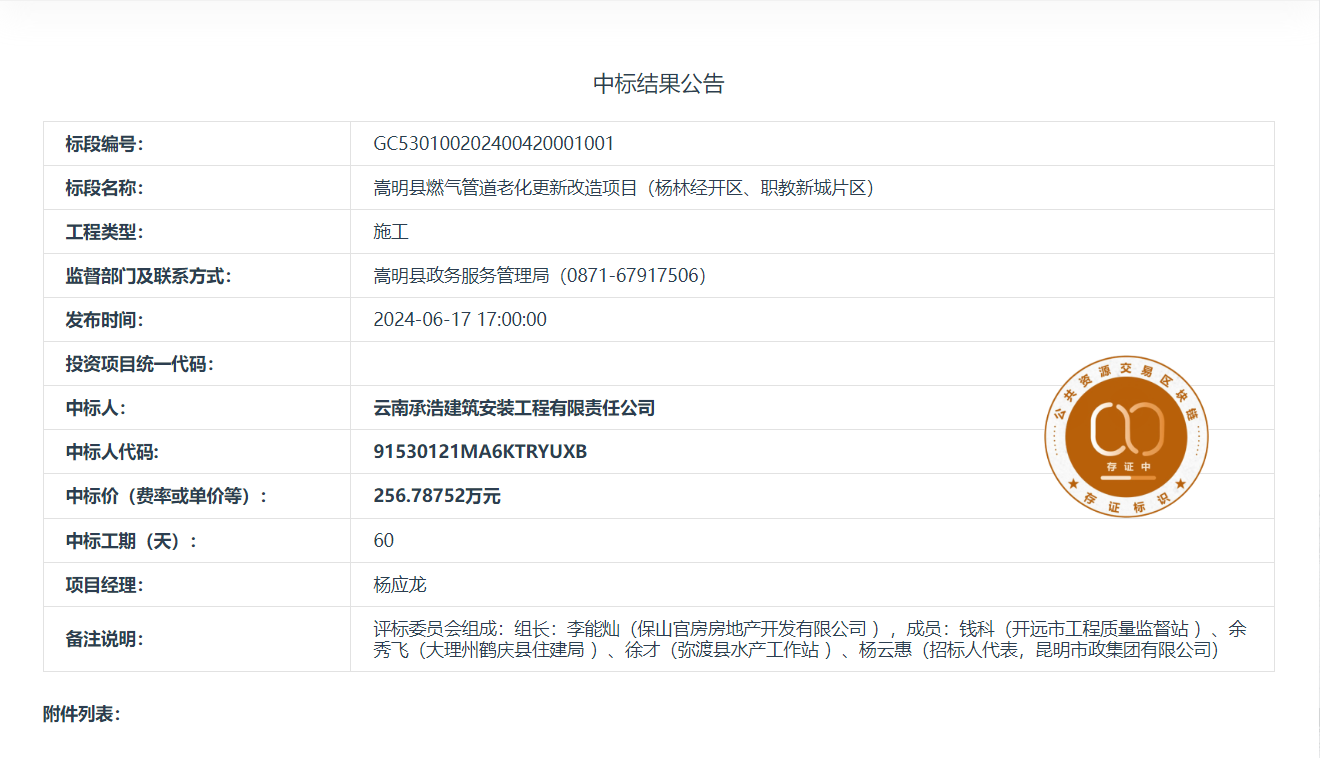
Task: Click the publish time 2024-06-17 17:00:00
Action: (460, 320)
